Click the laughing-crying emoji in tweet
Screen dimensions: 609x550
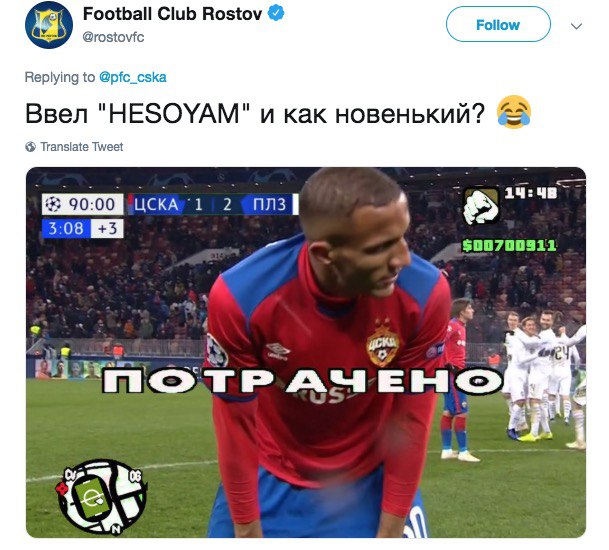[514, 112]
